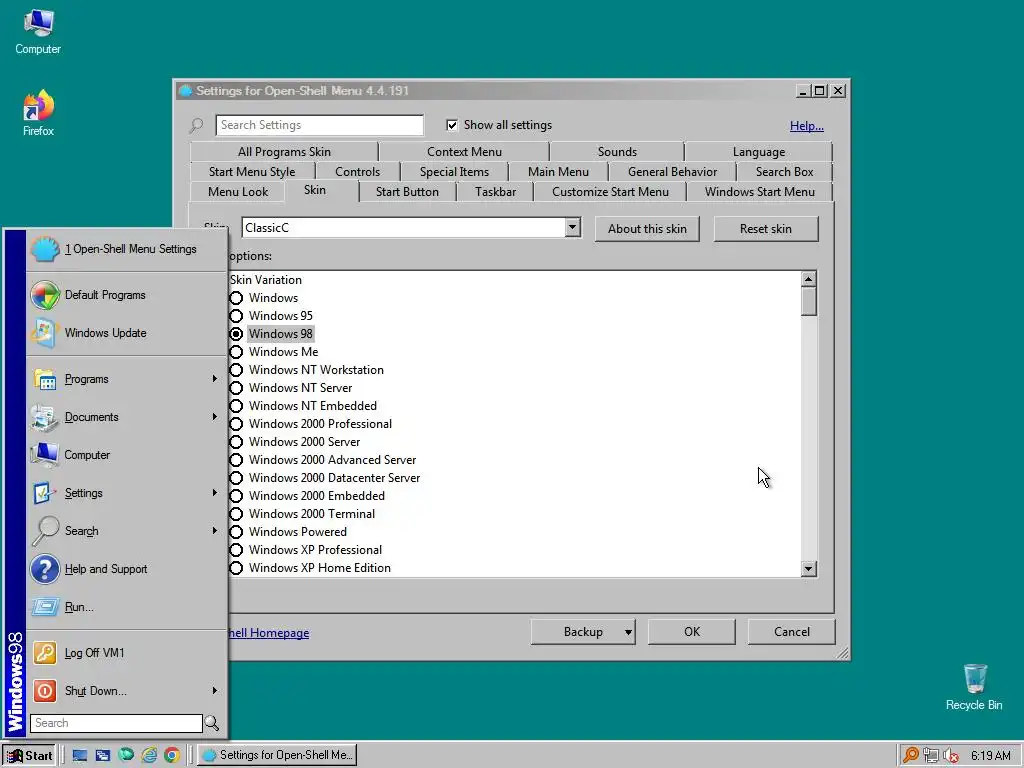Click the magnifier icon beside Search Settings
This screenshot has width=1024, height=768.
tap(197, 125)
